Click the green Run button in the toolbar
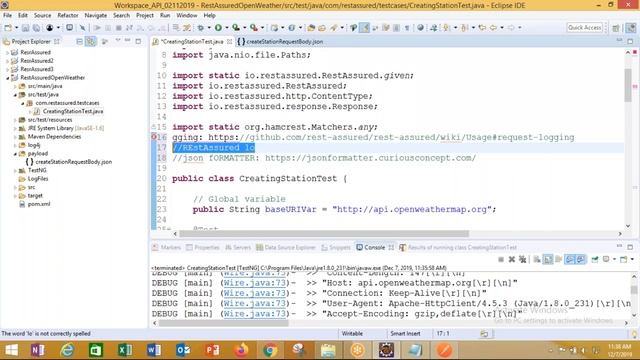 click(218, 28)
